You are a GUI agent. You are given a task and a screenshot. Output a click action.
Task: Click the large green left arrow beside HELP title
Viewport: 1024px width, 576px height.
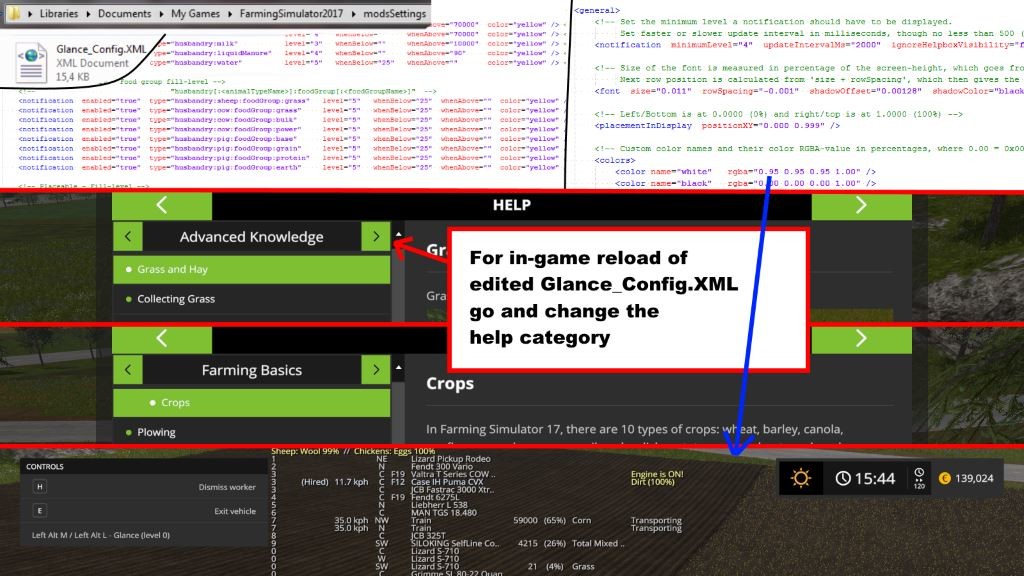(x=162, y=205)
